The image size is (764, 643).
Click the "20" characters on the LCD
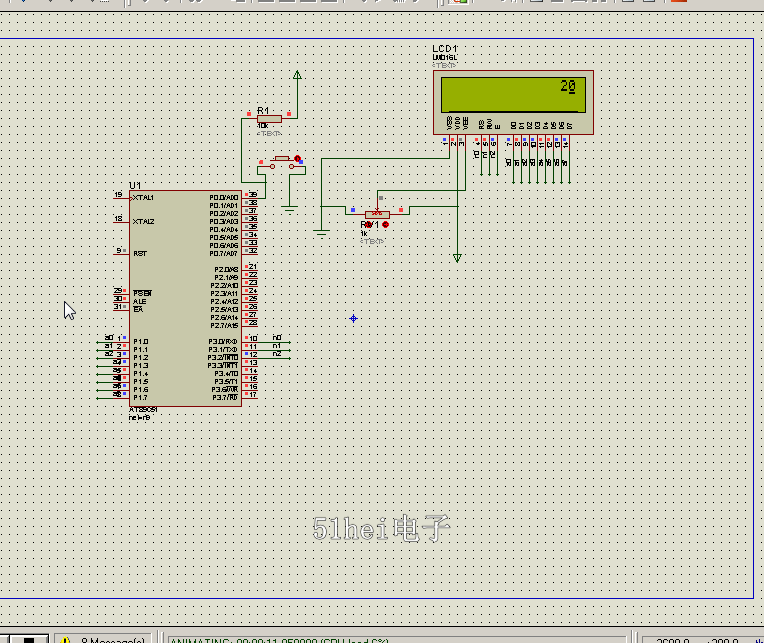(x=568, y=87)
